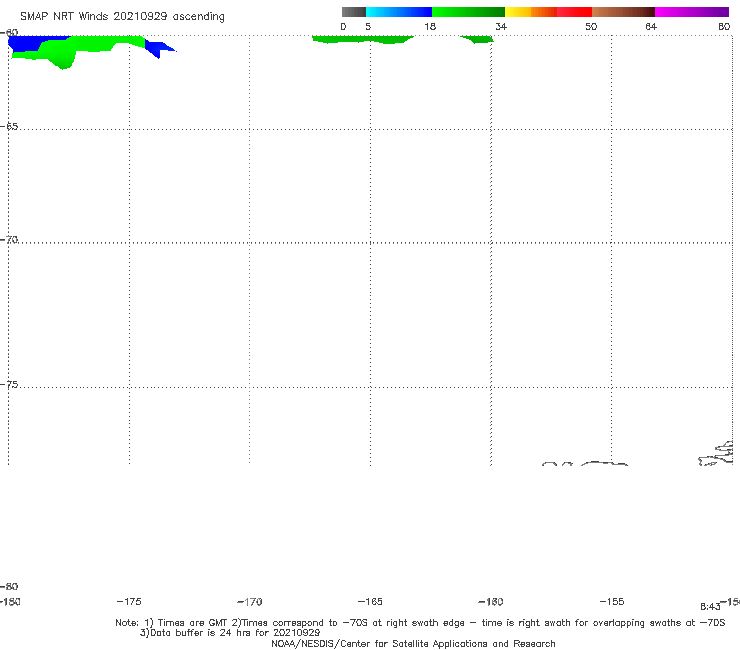Click the longitude label '-170' on the bottom axis
This screenshot has height=650, width=740.
point(249,601)
